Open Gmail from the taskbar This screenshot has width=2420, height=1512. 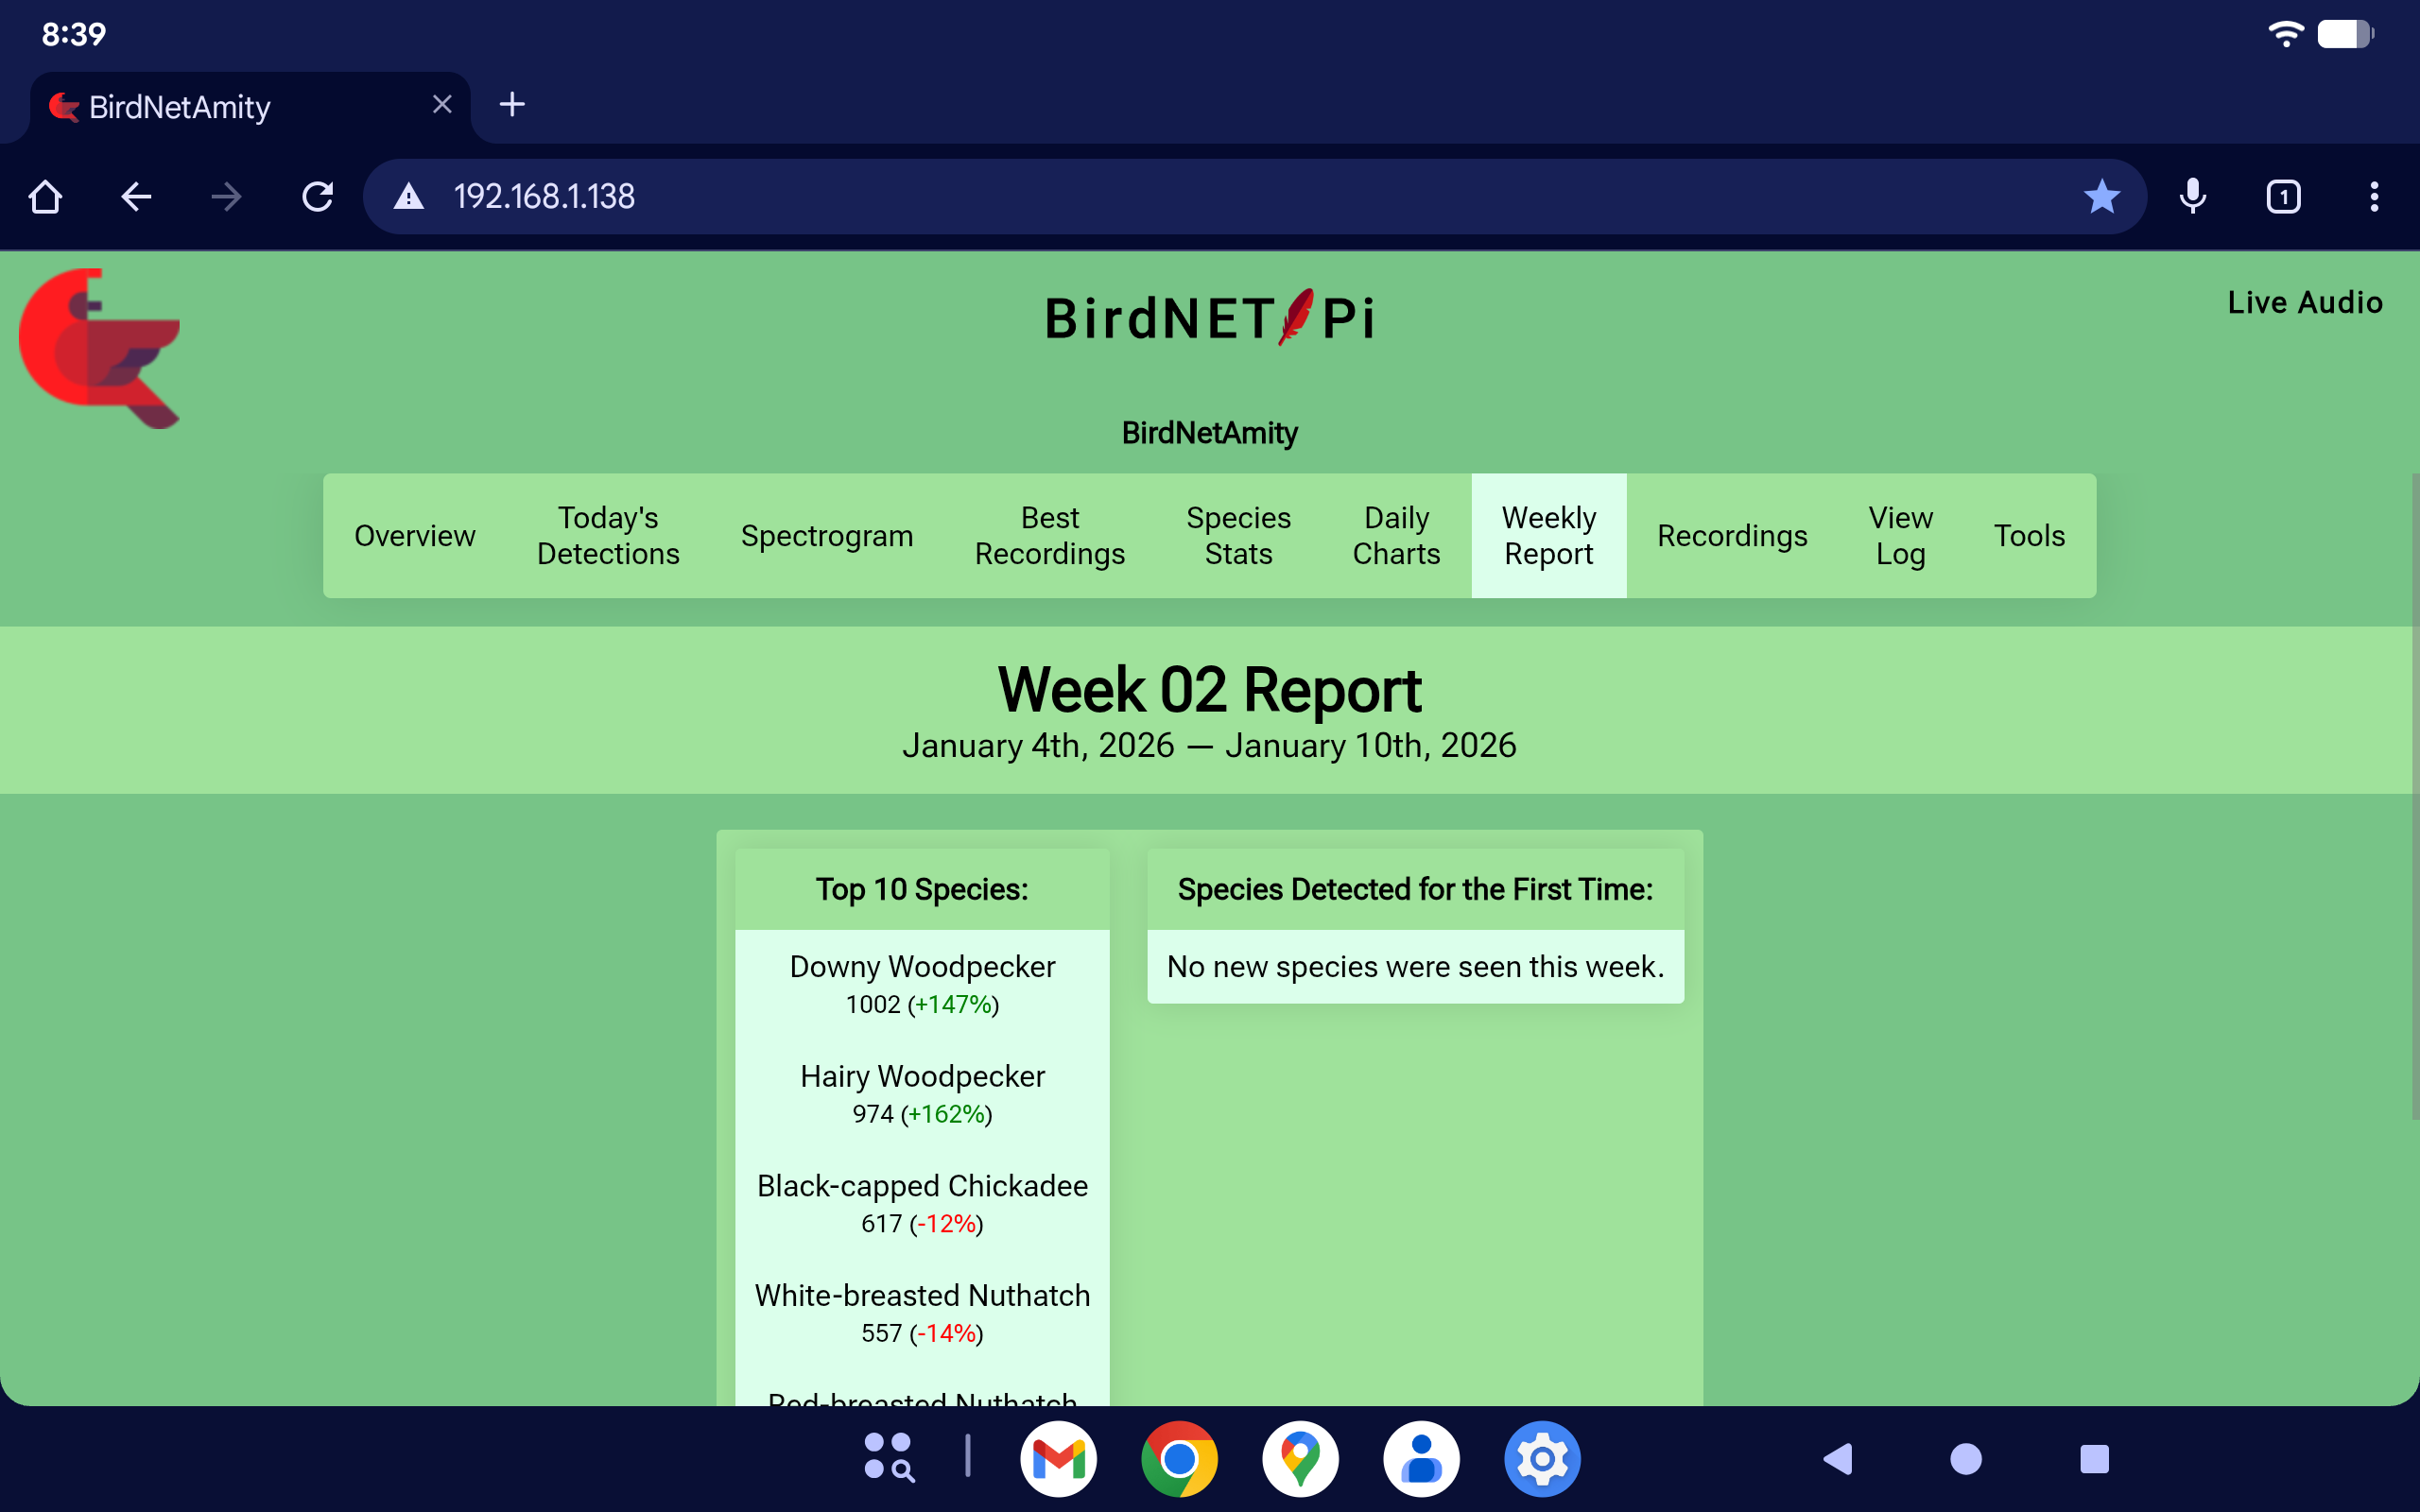pyautogui.click(x=1058, y=1459)
